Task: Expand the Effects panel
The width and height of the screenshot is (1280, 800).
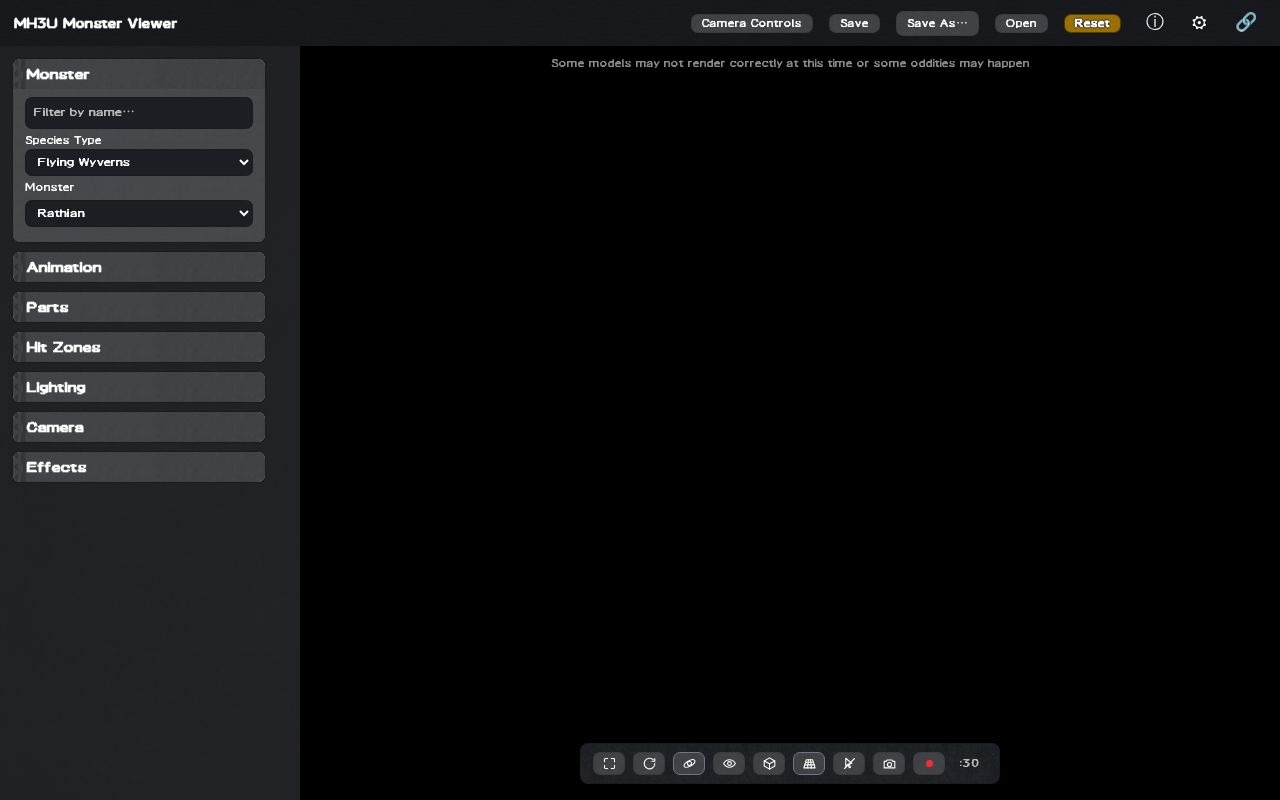Action: point(139,467)
